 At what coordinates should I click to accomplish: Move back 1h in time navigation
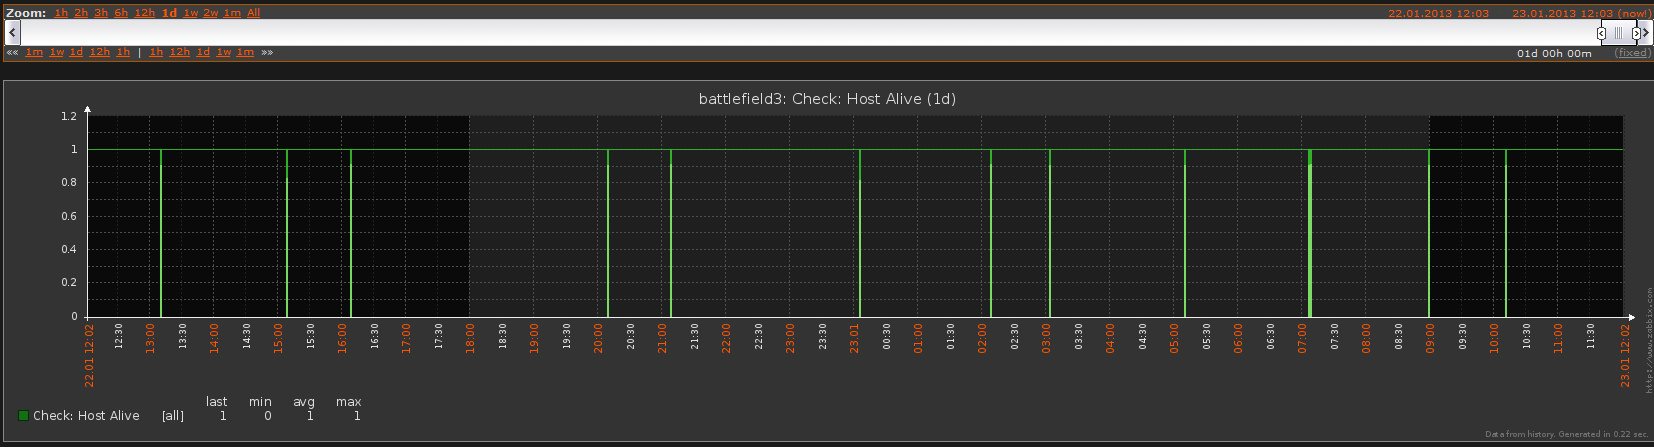click(x=123, y=53)
